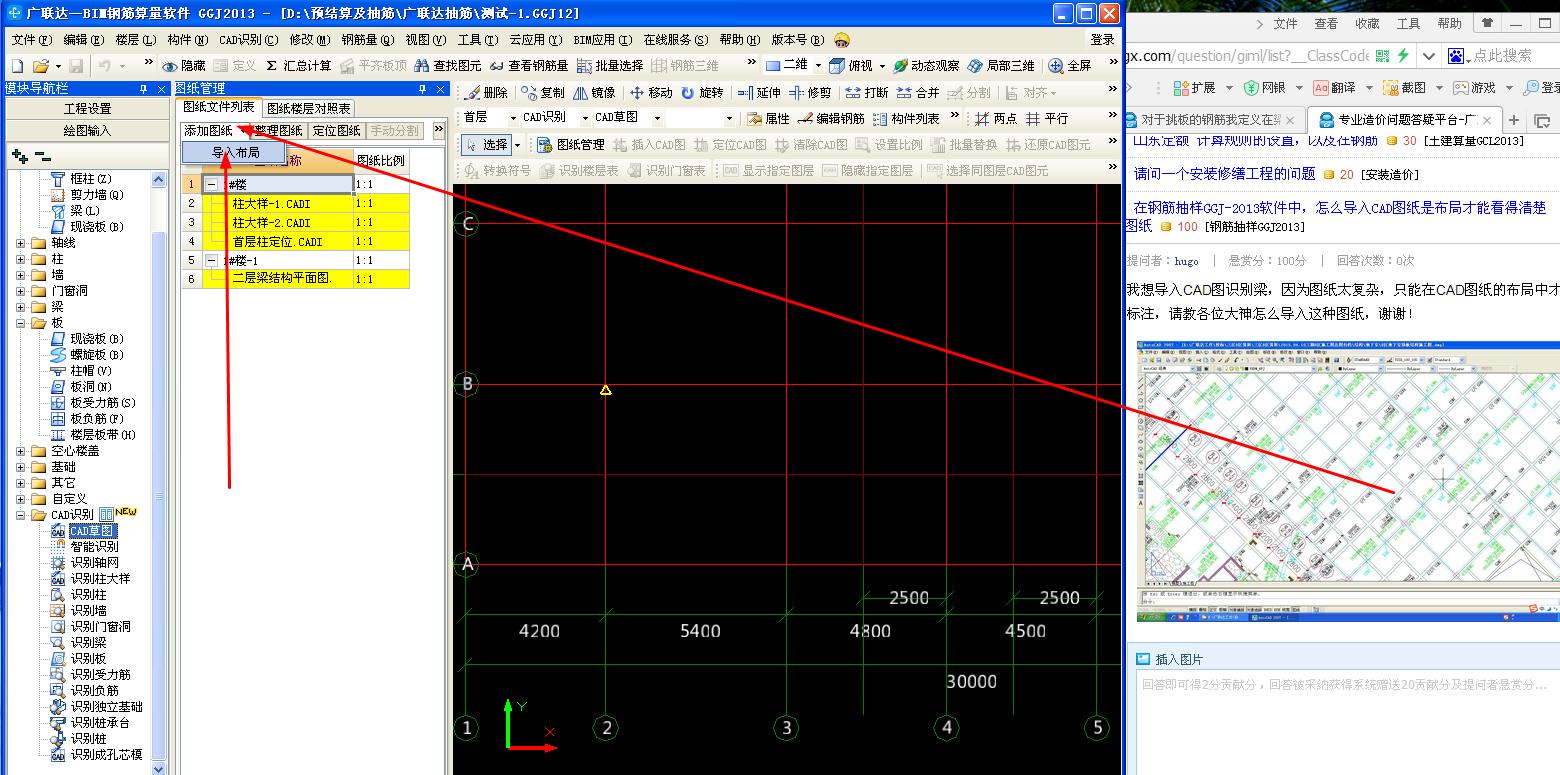The image size is (1560, 775).
Task: Click 批量选择 batch select tool
Action: (x=610, y=66)
